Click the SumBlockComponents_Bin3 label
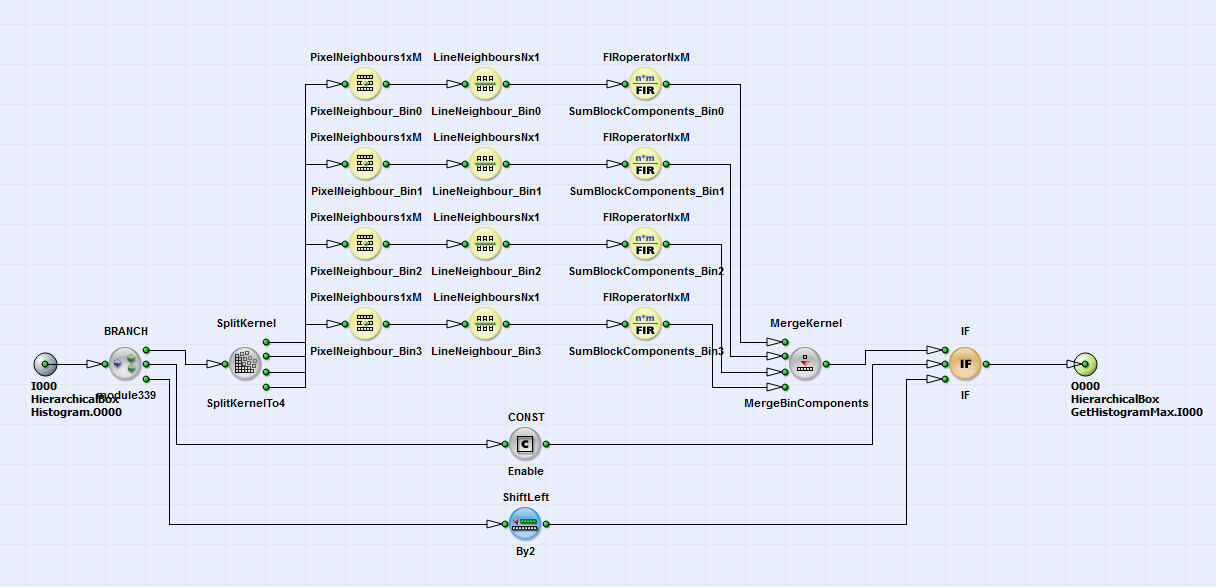Viewport: 1216px width, 587px height. pos(646,351)
